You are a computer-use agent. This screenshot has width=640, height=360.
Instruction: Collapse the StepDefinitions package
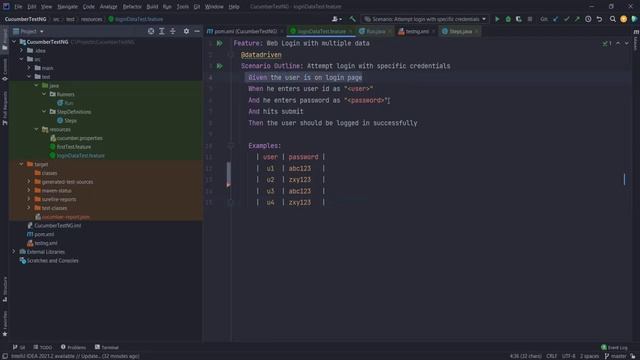point(44,111)
